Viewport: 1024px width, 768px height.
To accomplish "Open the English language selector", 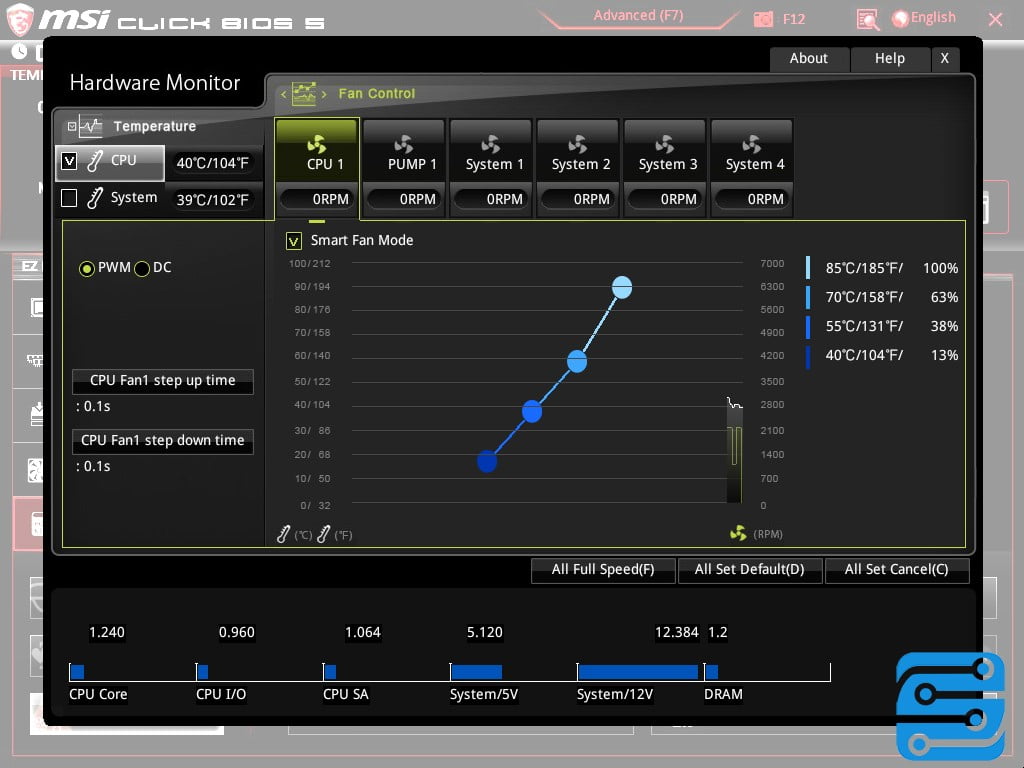I will coord(924,18).
